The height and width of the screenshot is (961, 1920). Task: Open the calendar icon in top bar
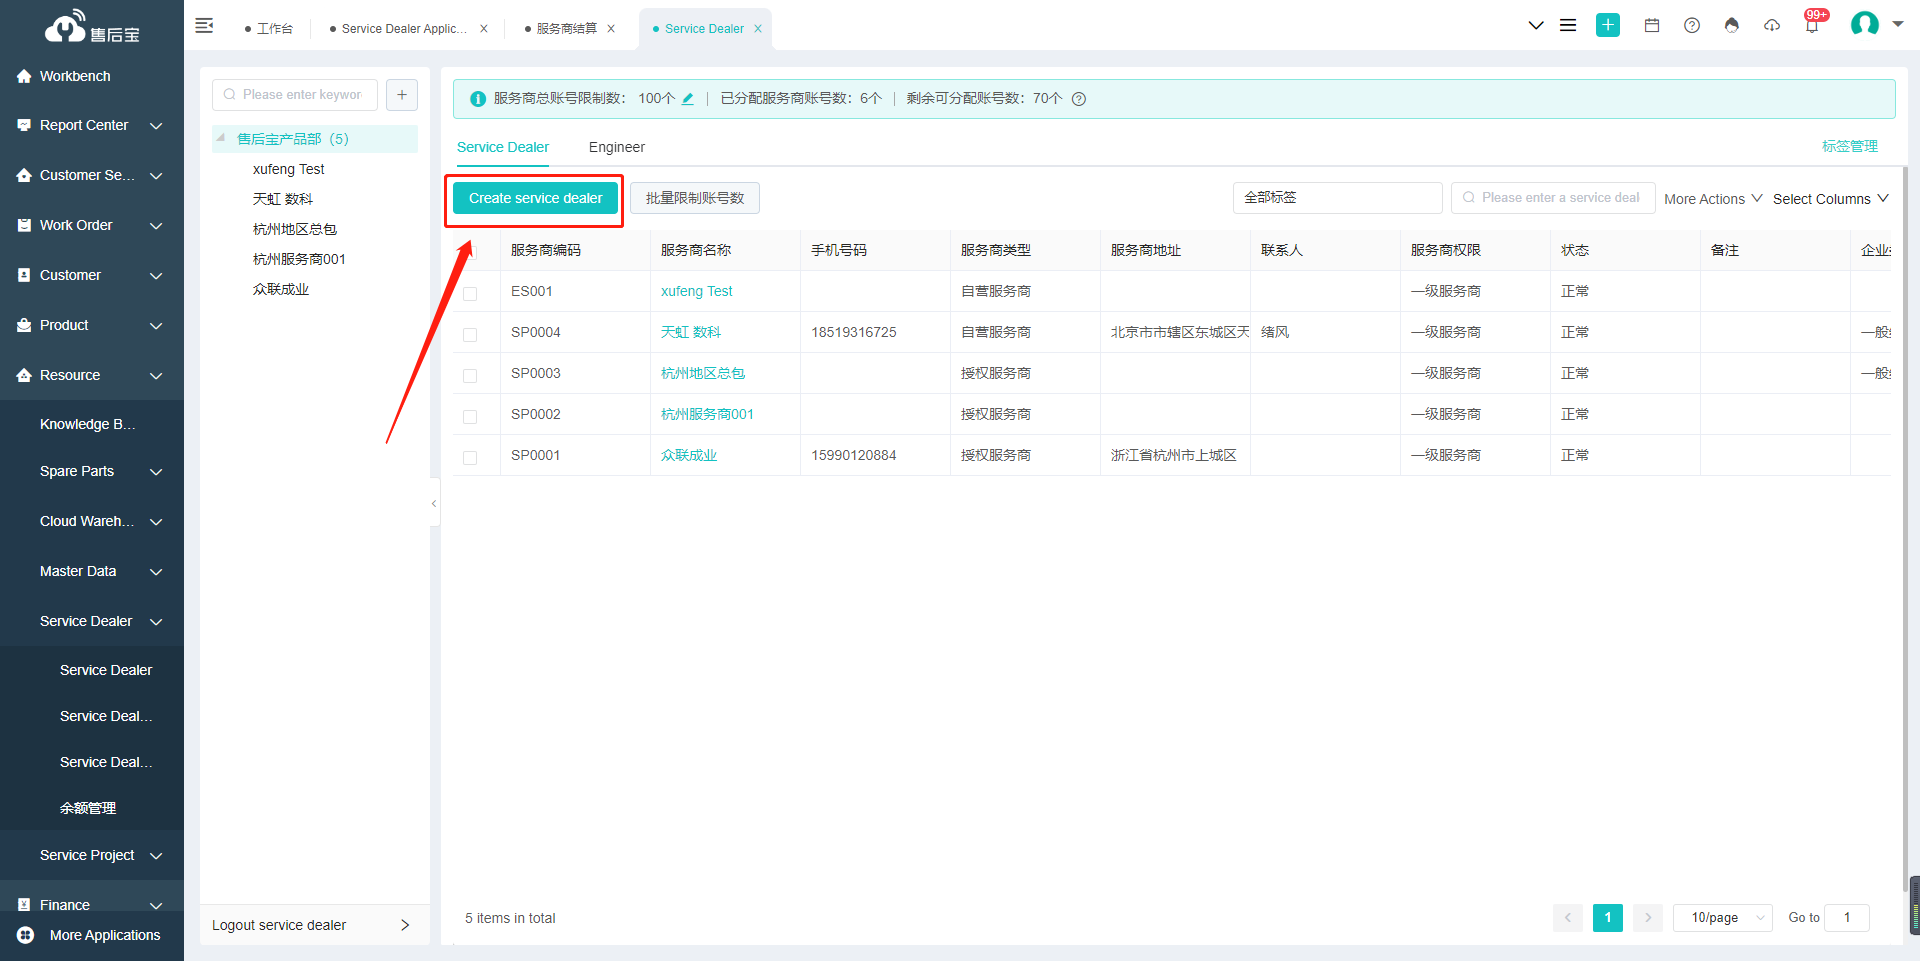pyautogui.click(x=1652, y=25)
